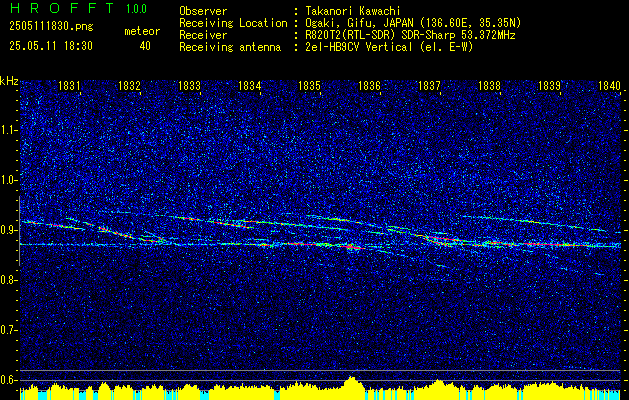The image size is (629, 400).
Task: Click frequency axis label 0.9
Action: tap(9, 230)
